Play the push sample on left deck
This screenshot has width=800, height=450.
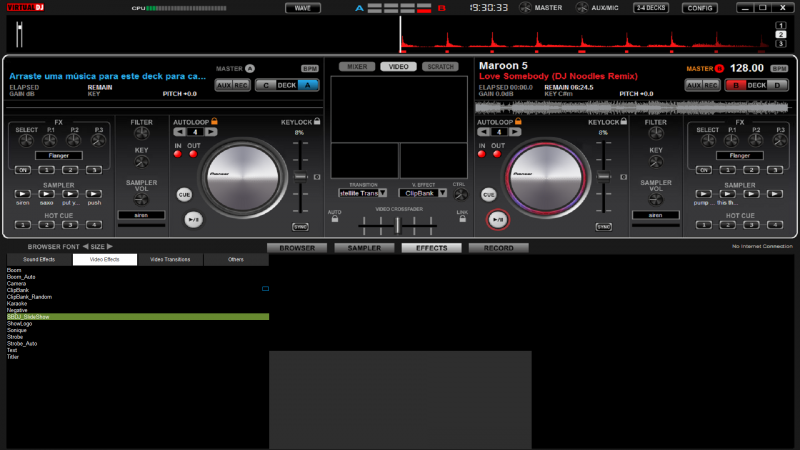coord(94,194)
